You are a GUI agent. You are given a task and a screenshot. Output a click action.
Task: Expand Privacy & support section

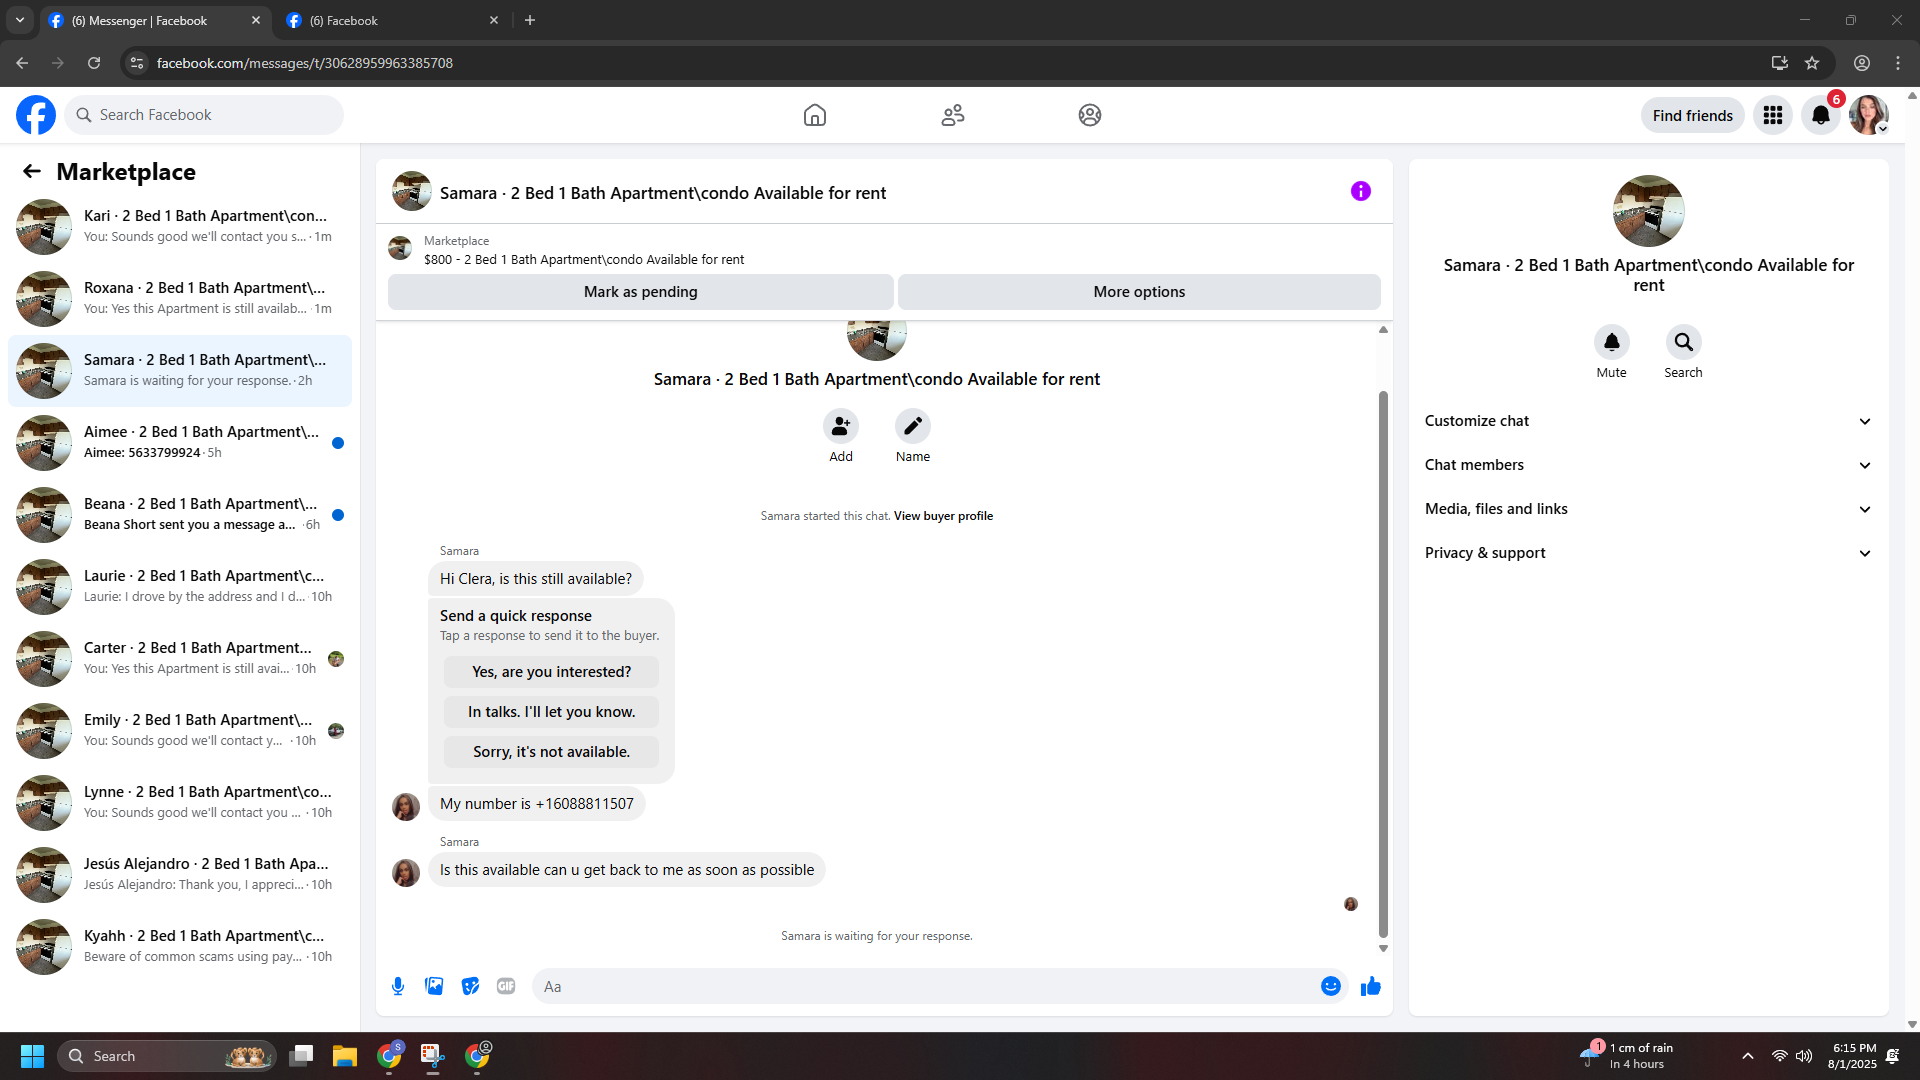1648,553
